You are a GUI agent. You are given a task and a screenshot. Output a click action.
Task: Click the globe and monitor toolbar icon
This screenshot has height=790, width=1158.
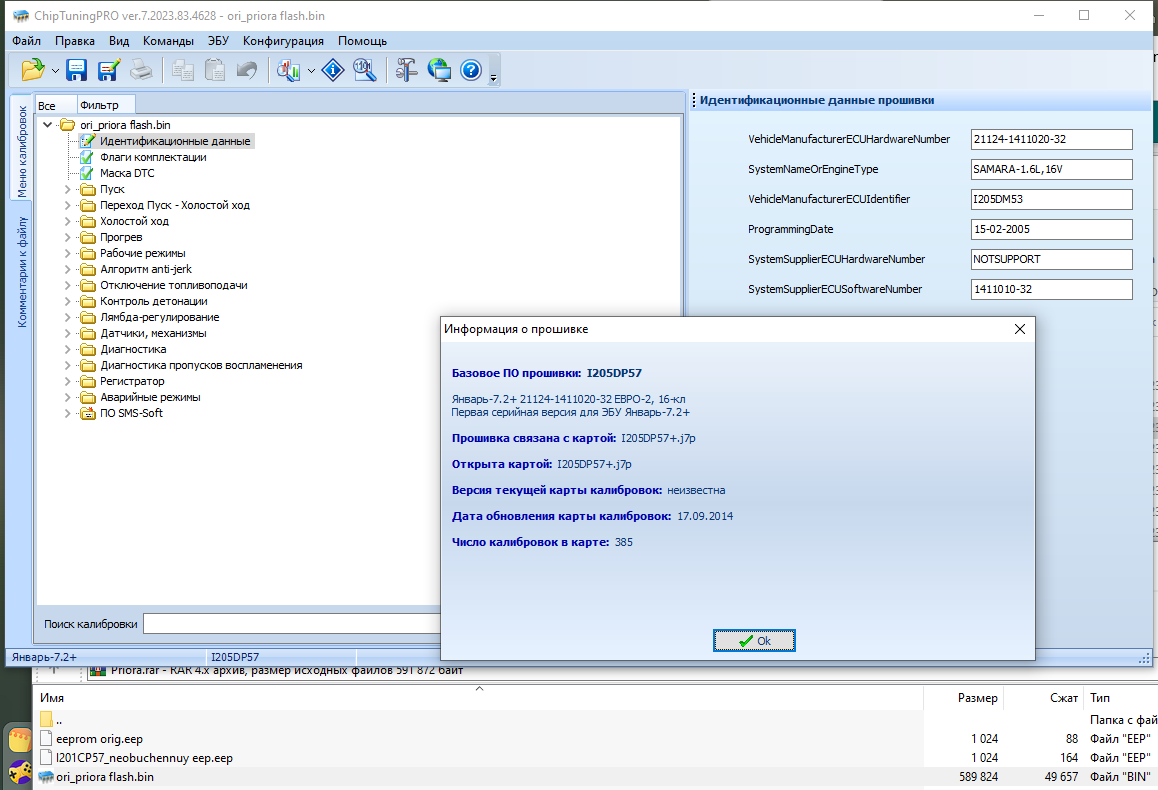[439, 70]
